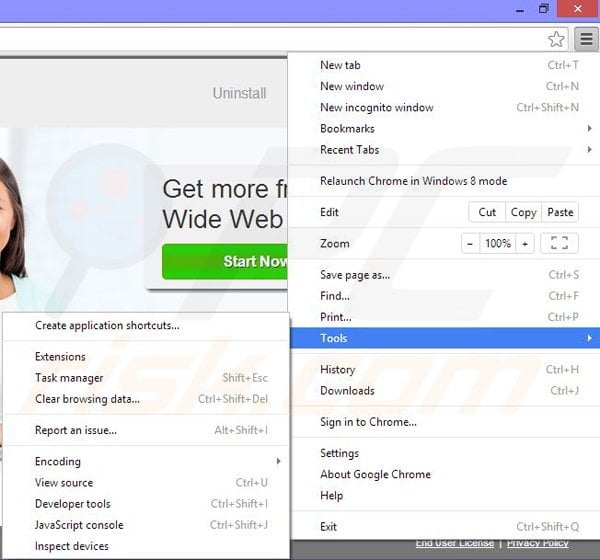Open a New window

coord(445,86)
